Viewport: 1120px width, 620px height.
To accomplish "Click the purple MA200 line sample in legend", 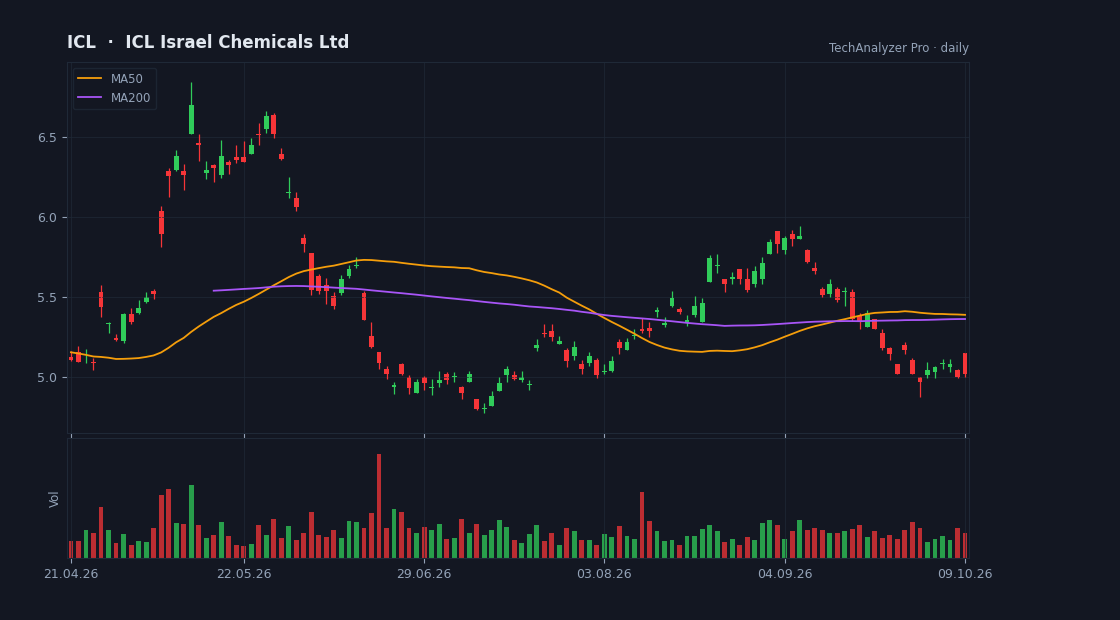I will 90,98.
